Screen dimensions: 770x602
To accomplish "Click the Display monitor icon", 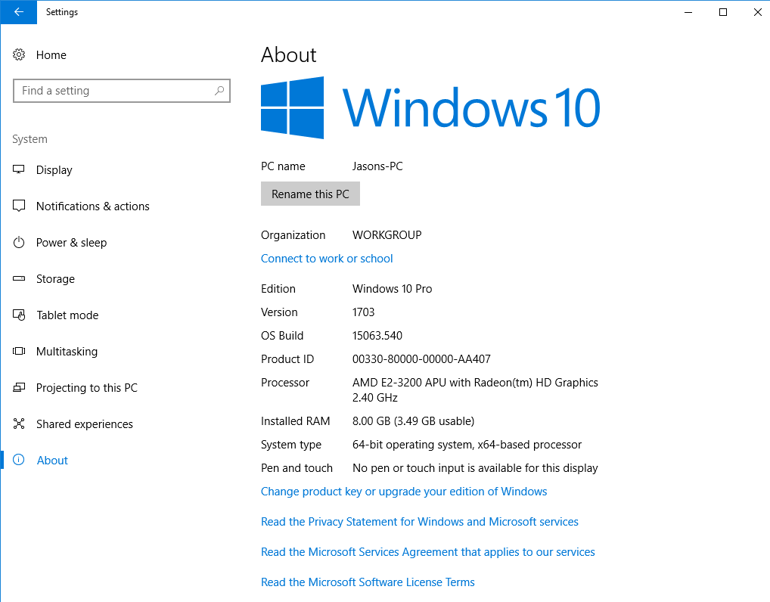I will [19, 170].
